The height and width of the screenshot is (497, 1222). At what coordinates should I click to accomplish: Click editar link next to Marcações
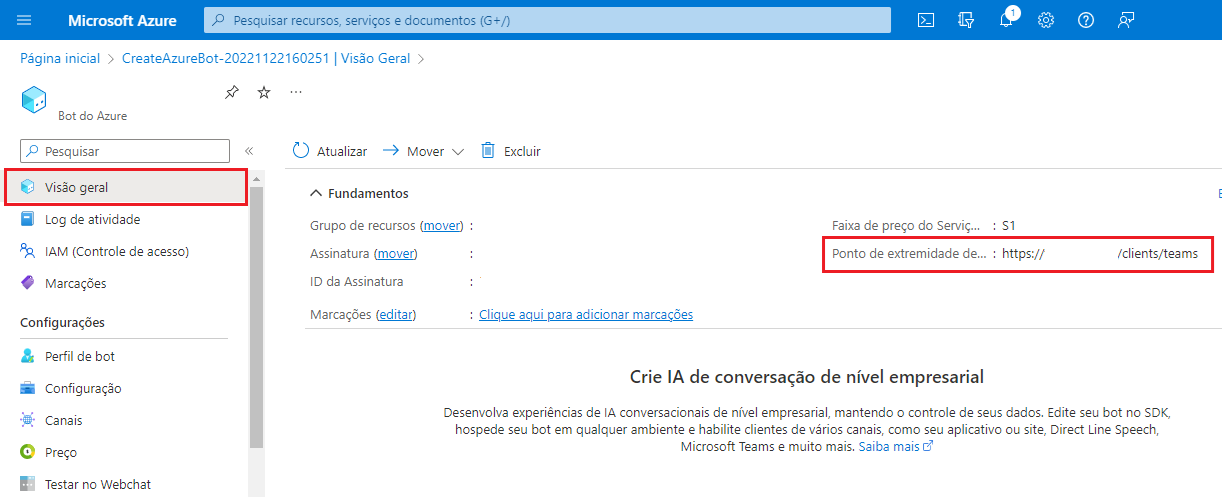click(395, 314)
